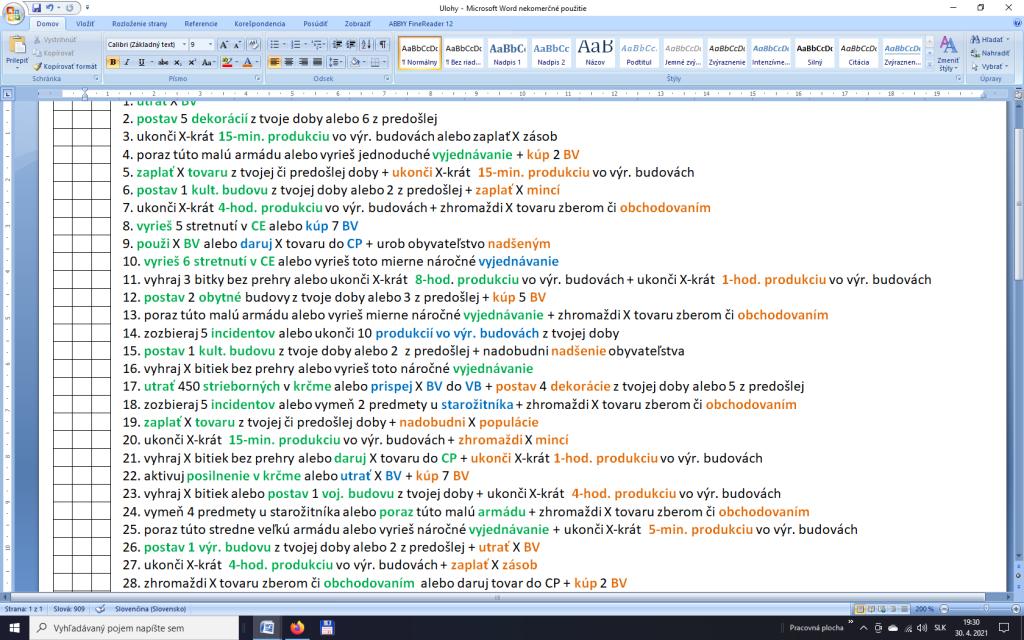
Task: Switch to web layout view in status bar
Action: [880, 609]
